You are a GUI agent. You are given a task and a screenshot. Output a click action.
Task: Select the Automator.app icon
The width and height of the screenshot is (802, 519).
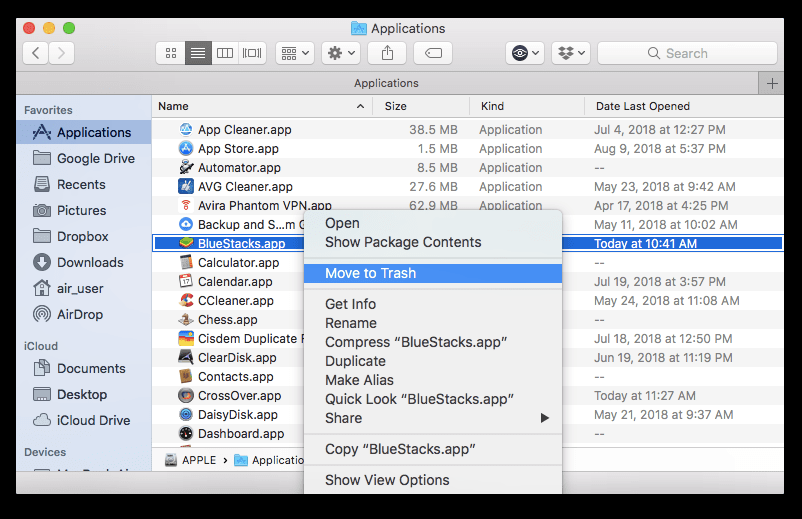pos(186,167)
